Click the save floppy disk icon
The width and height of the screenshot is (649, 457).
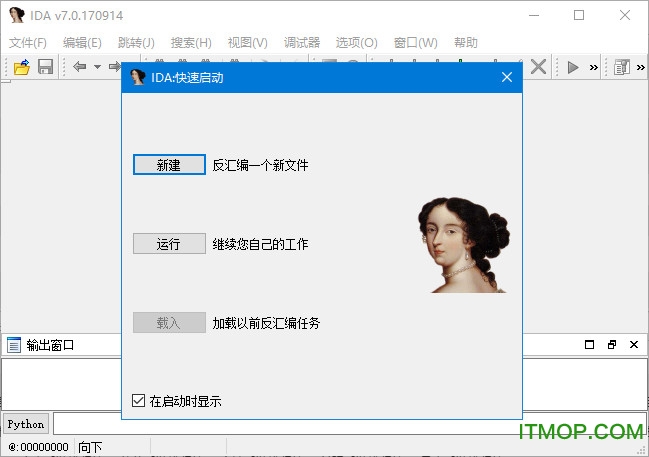[x=46, y=67]
